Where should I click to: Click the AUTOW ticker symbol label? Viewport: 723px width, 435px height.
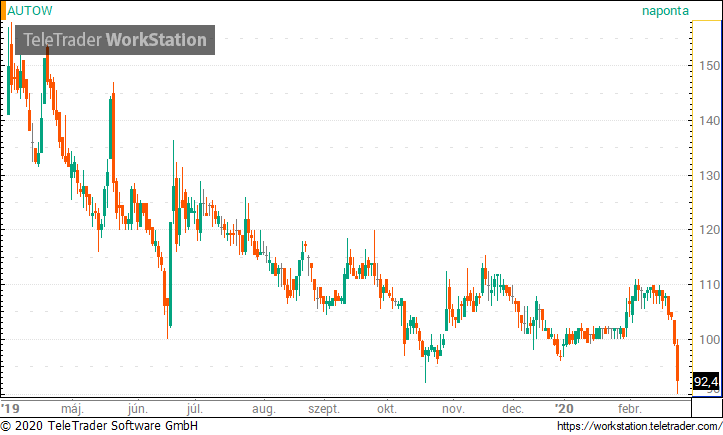(30, 11)
